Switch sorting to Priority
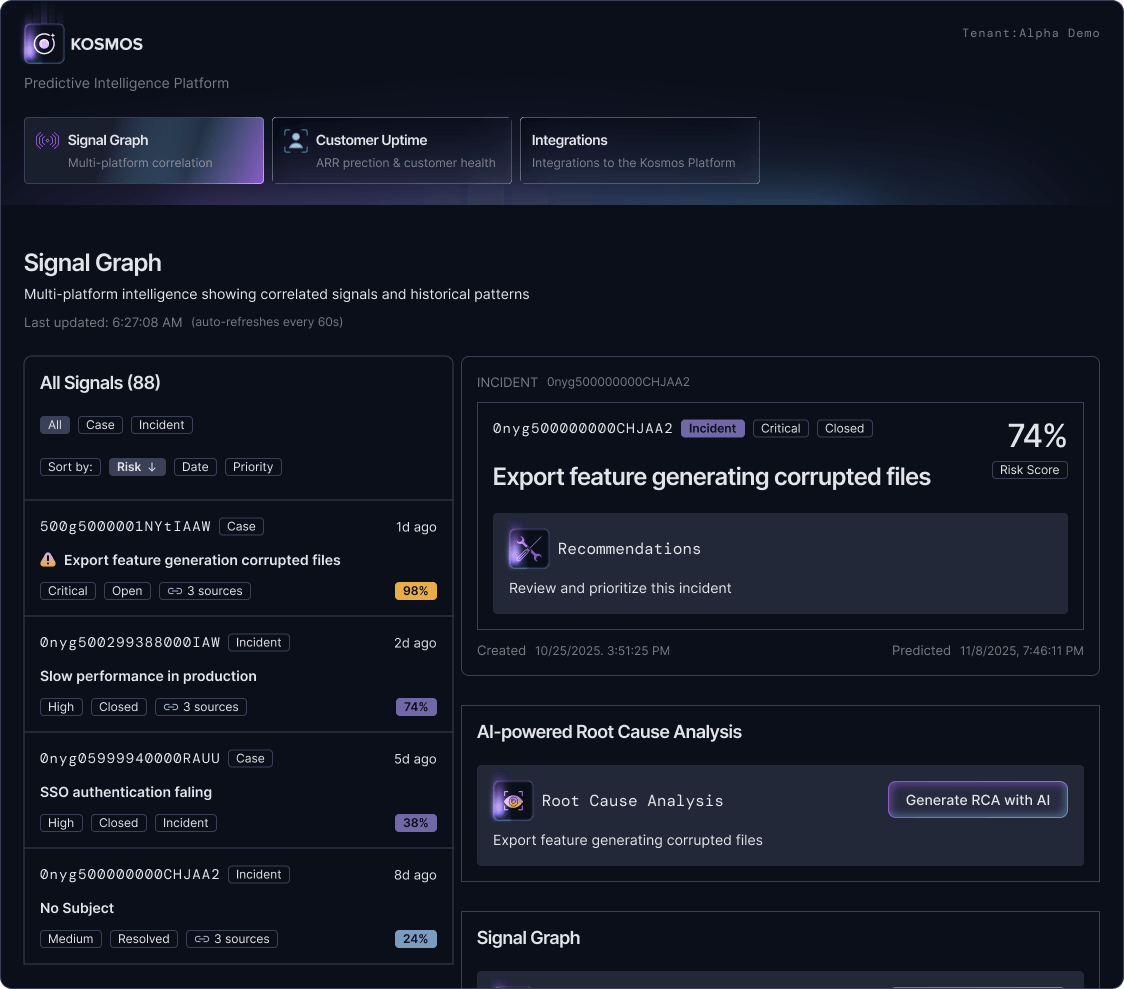 tap(253, 467)
